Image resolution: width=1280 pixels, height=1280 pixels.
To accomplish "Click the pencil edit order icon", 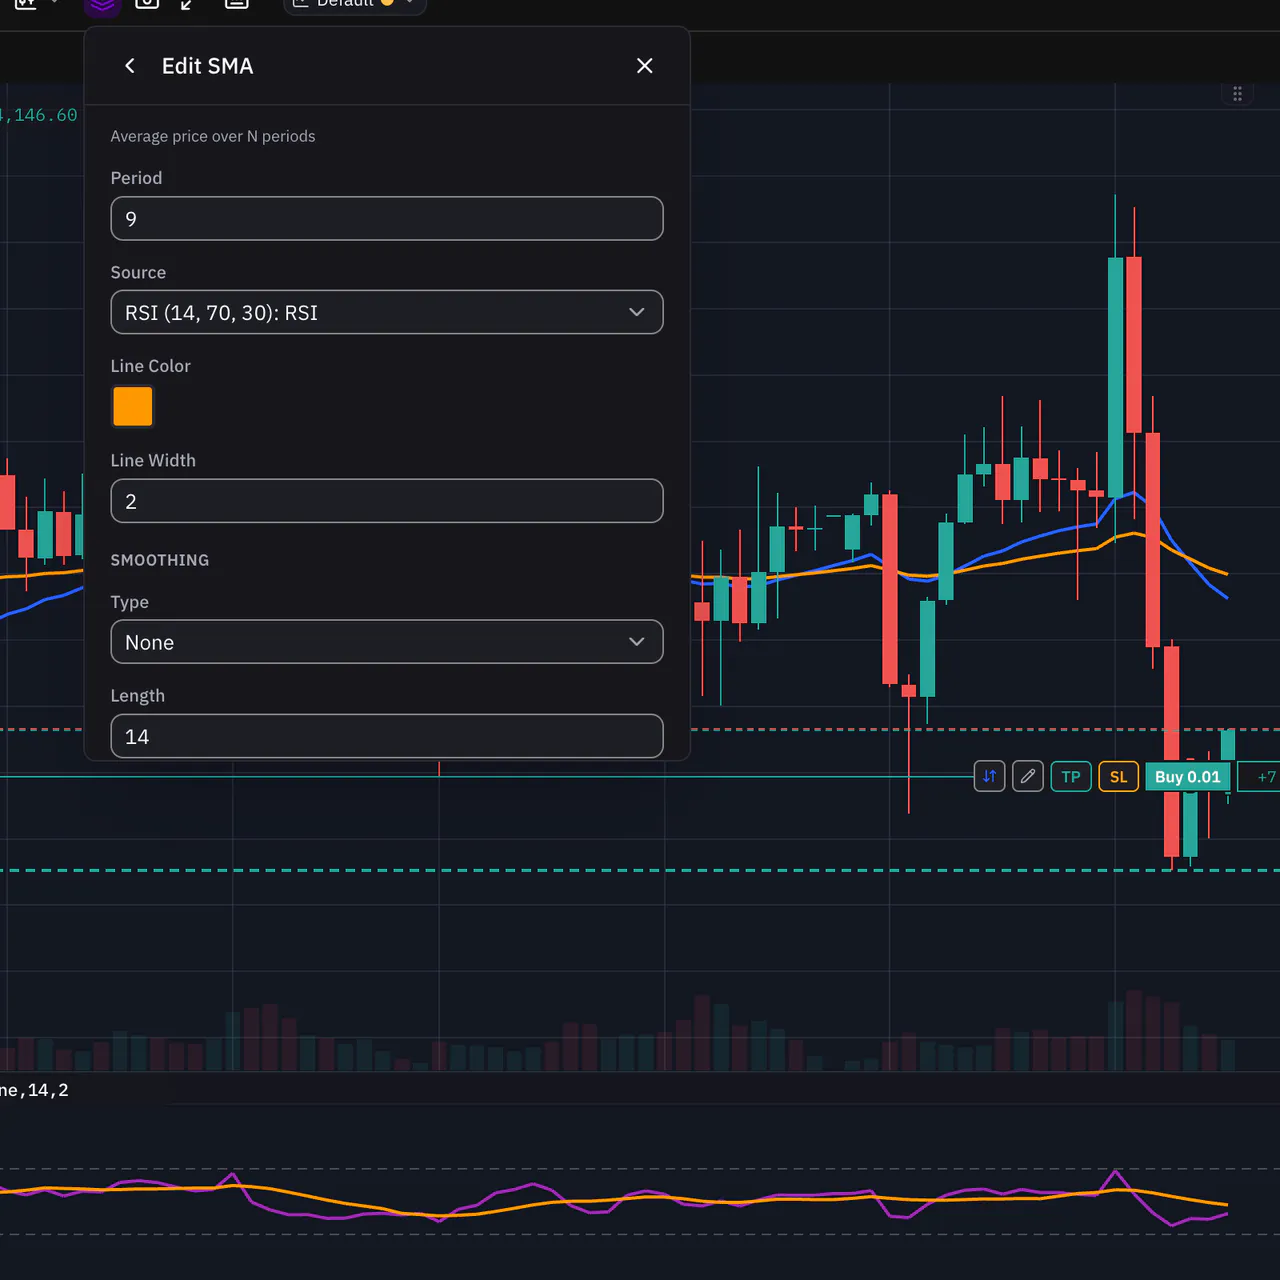I will [x=1028, y=777].
